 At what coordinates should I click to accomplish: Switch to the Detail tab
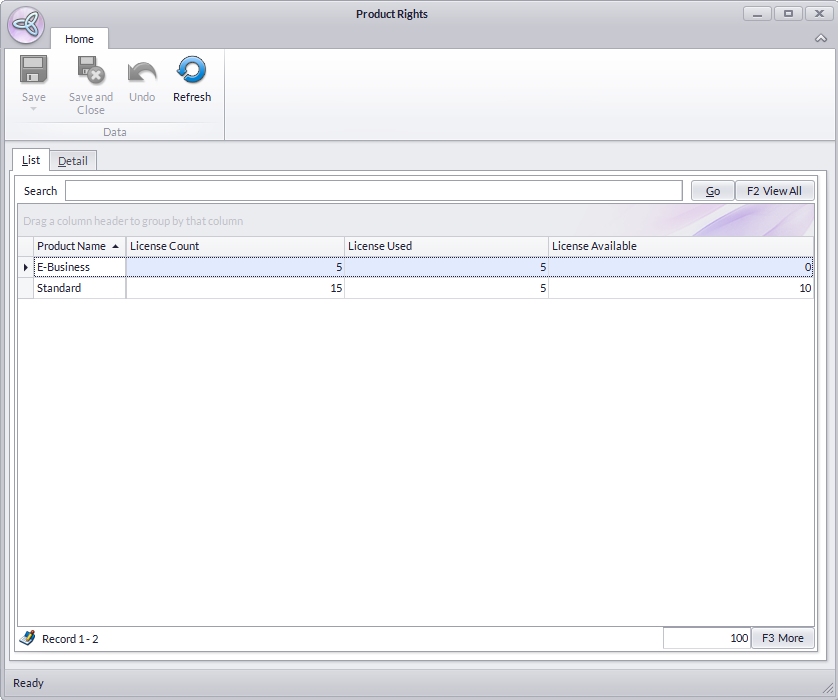[x=72, y=161]
